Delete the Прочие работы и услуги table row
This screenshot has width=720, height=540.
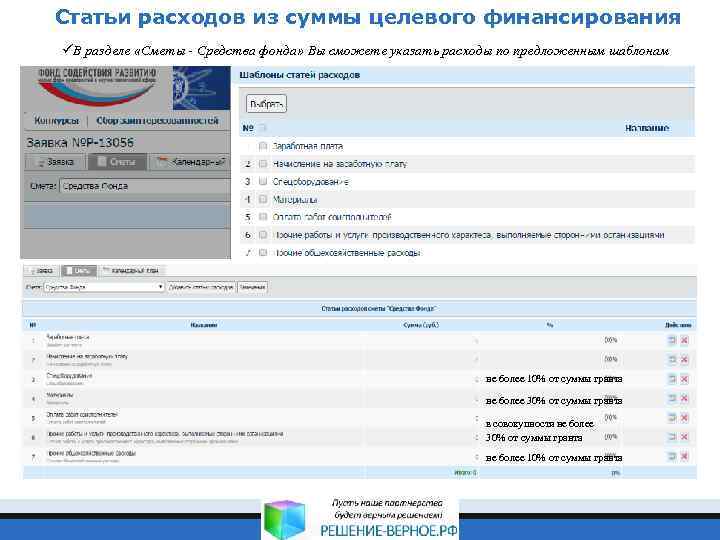pyautogui.click(x=684, y=437)
